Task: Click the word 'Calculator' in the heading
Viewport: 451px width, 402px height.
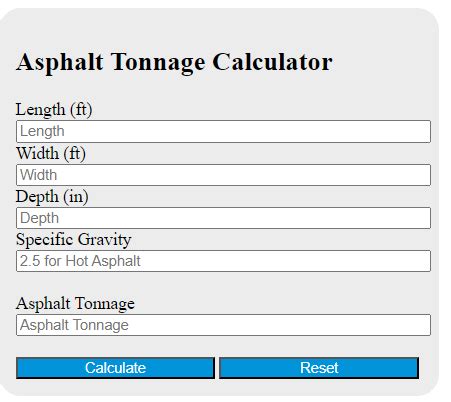Action: (x=272, y=62)
